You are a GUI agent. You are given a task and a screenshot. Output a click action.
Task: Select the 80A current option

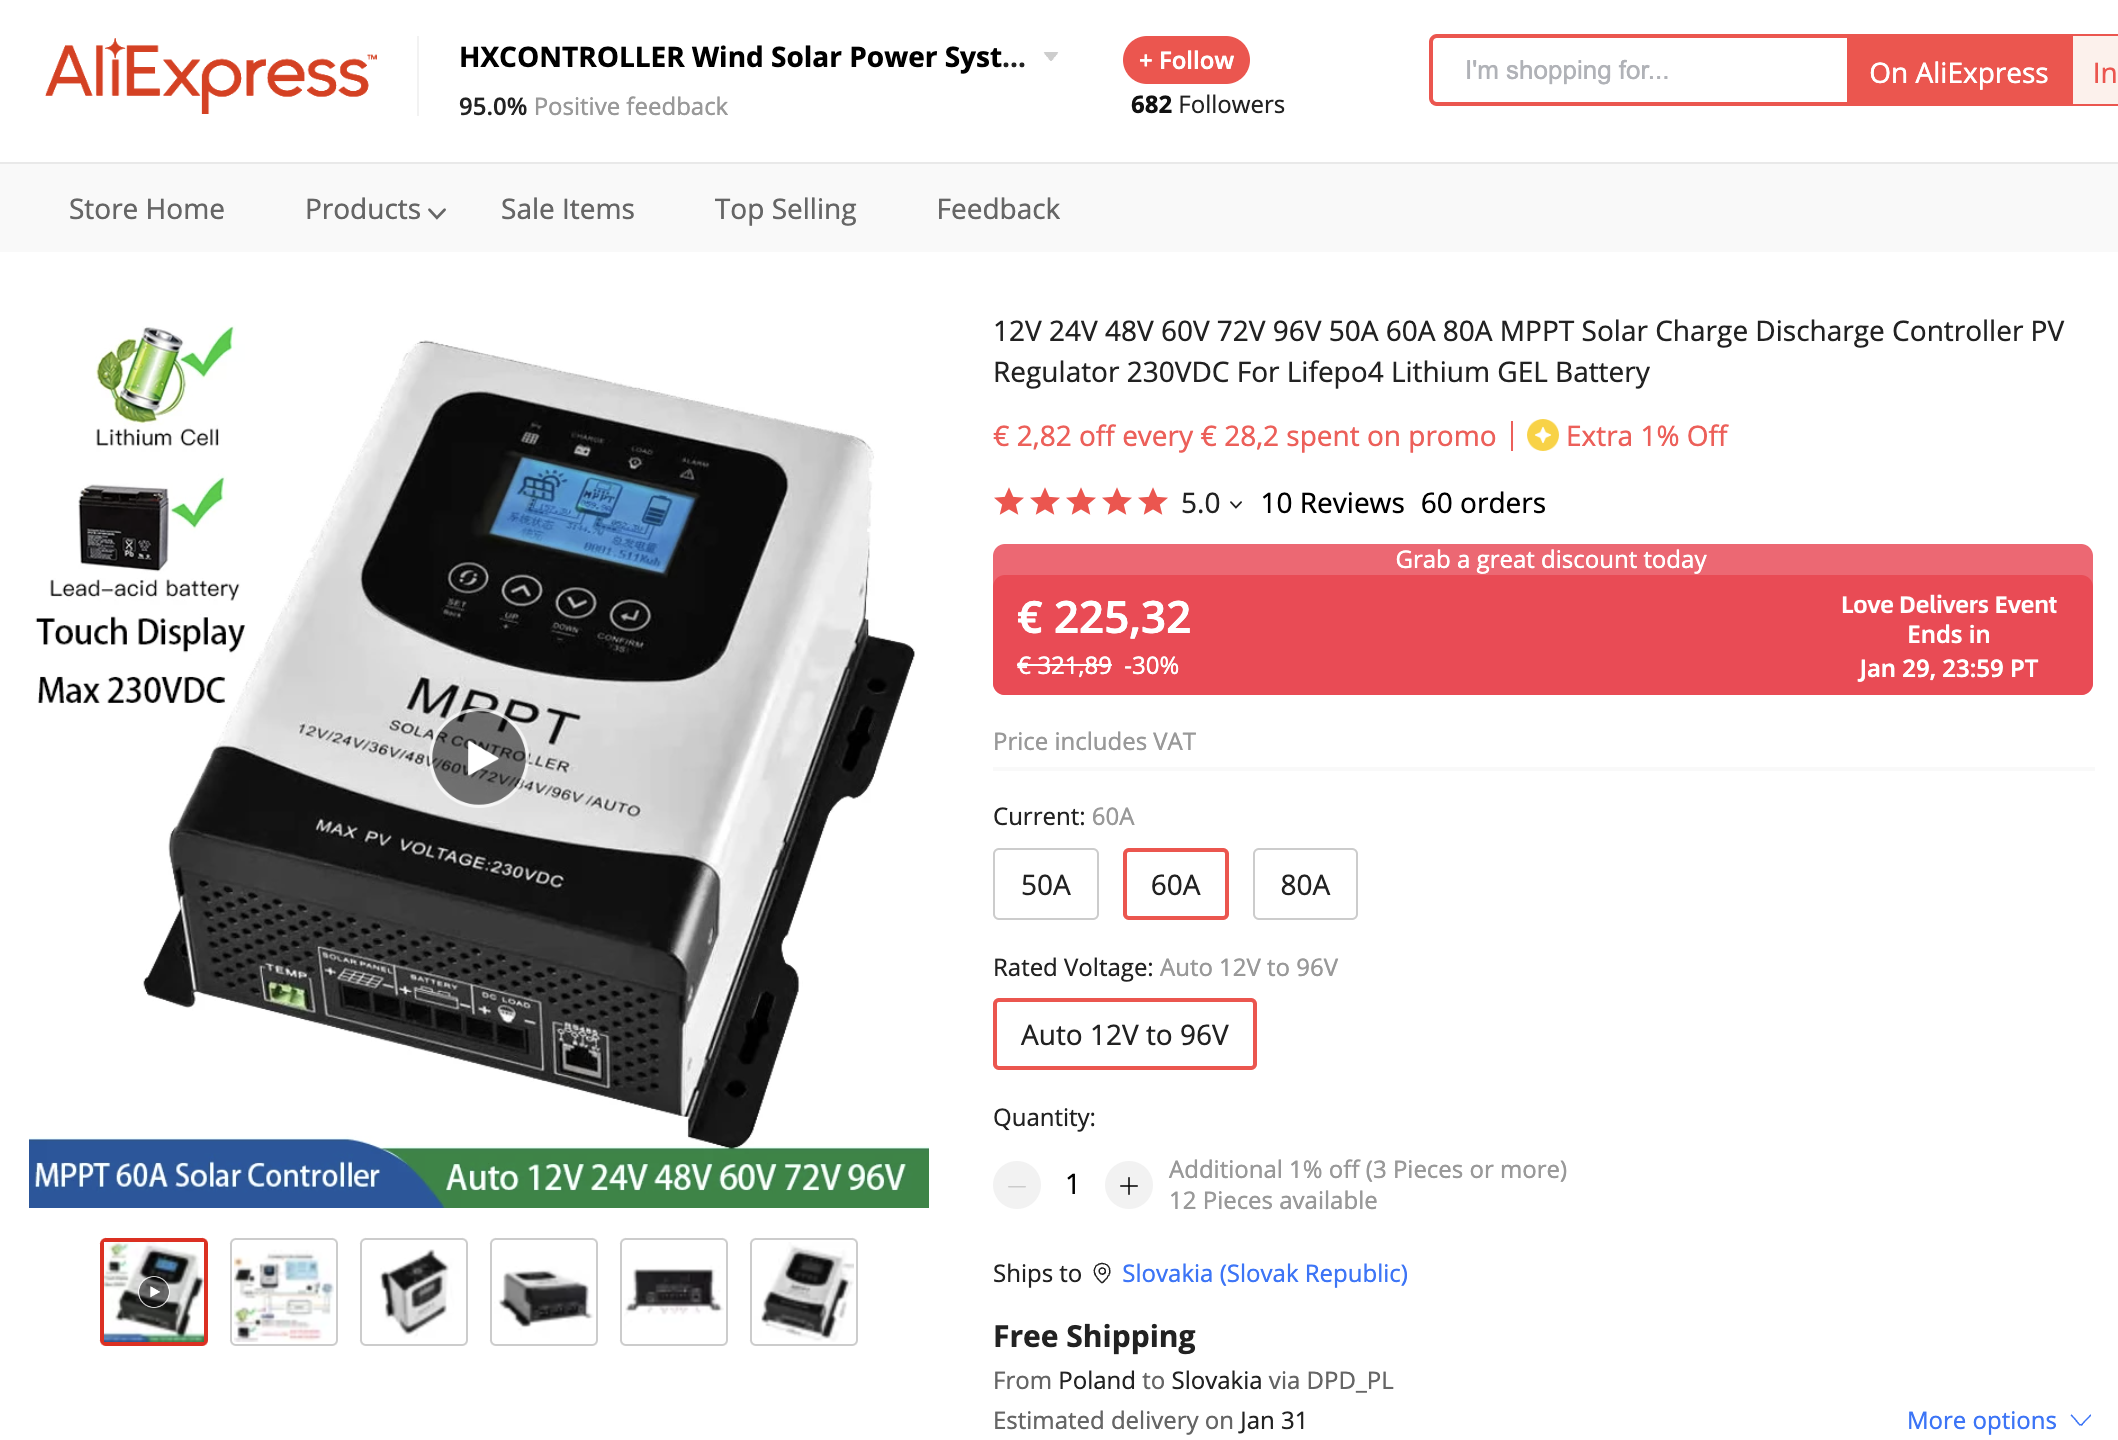tap(1305, 884)
